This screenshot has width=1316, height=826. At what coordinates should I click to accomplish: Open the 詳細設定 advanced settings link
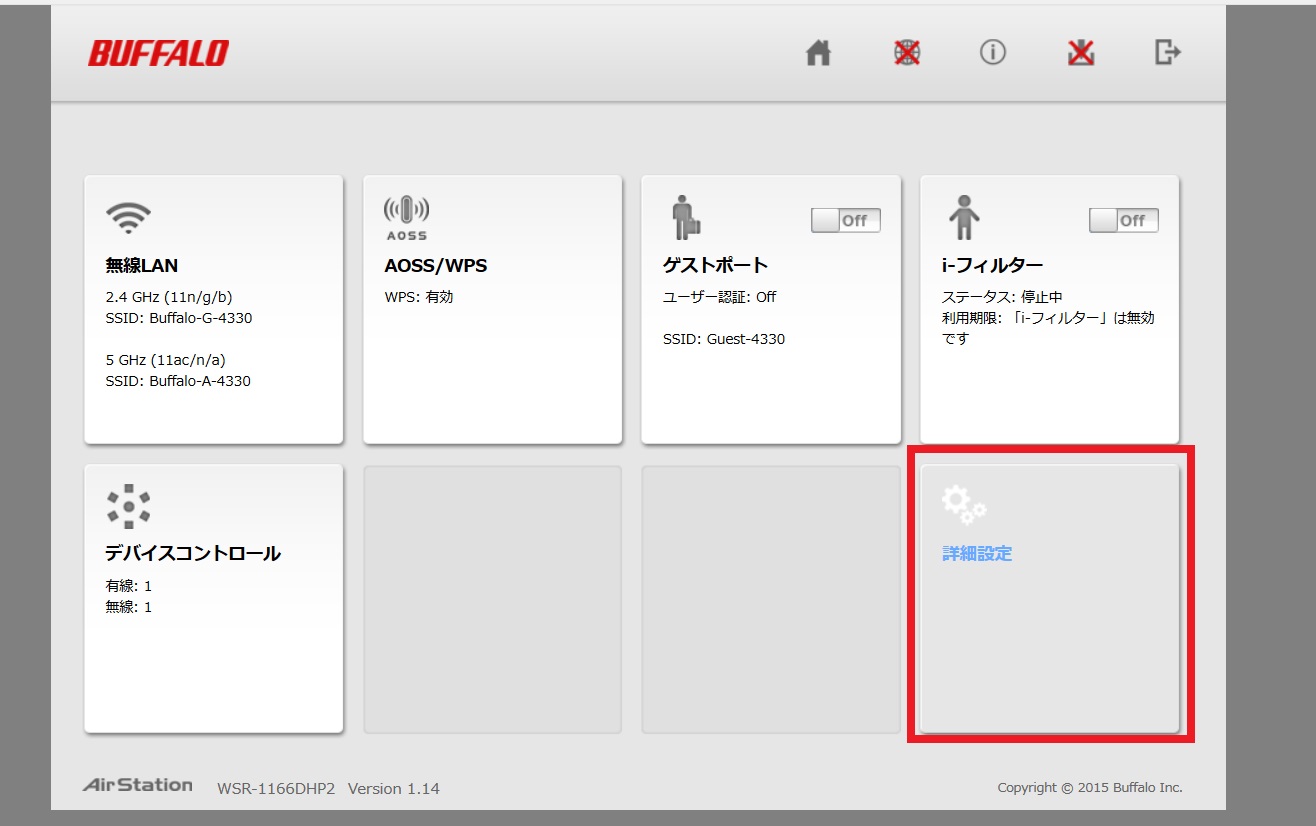click(x=977, y=553)
